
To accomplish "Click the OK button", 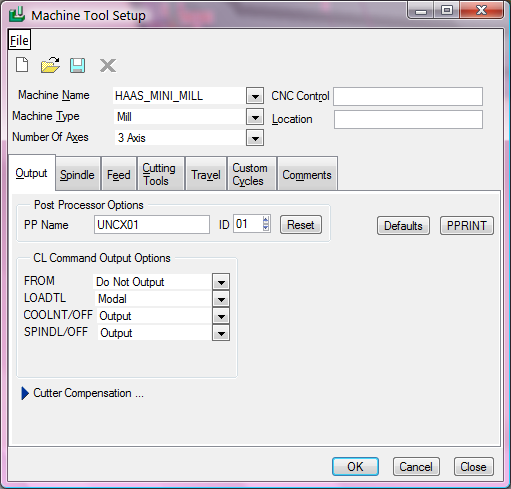I will (355, 467).
